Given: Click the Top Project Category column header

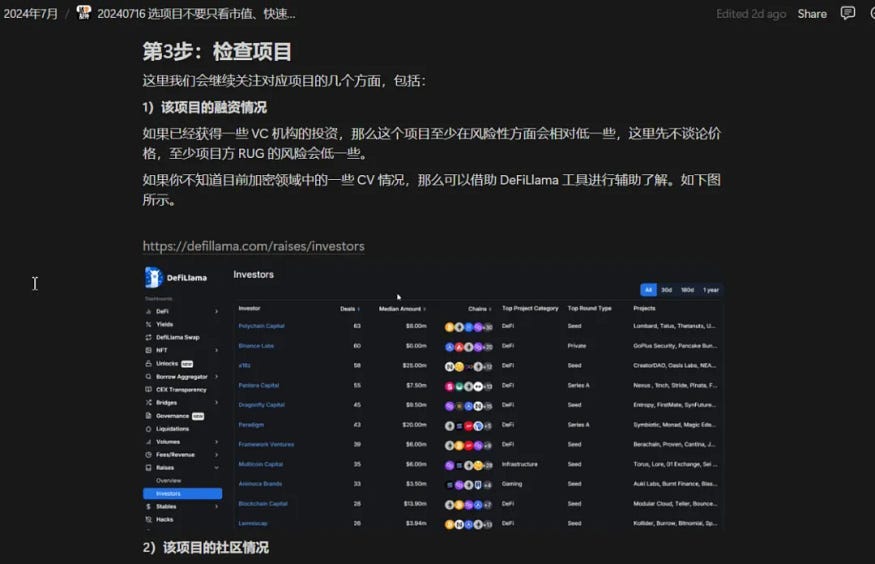Looking at the screenshot, I should [x=530, y=308].
